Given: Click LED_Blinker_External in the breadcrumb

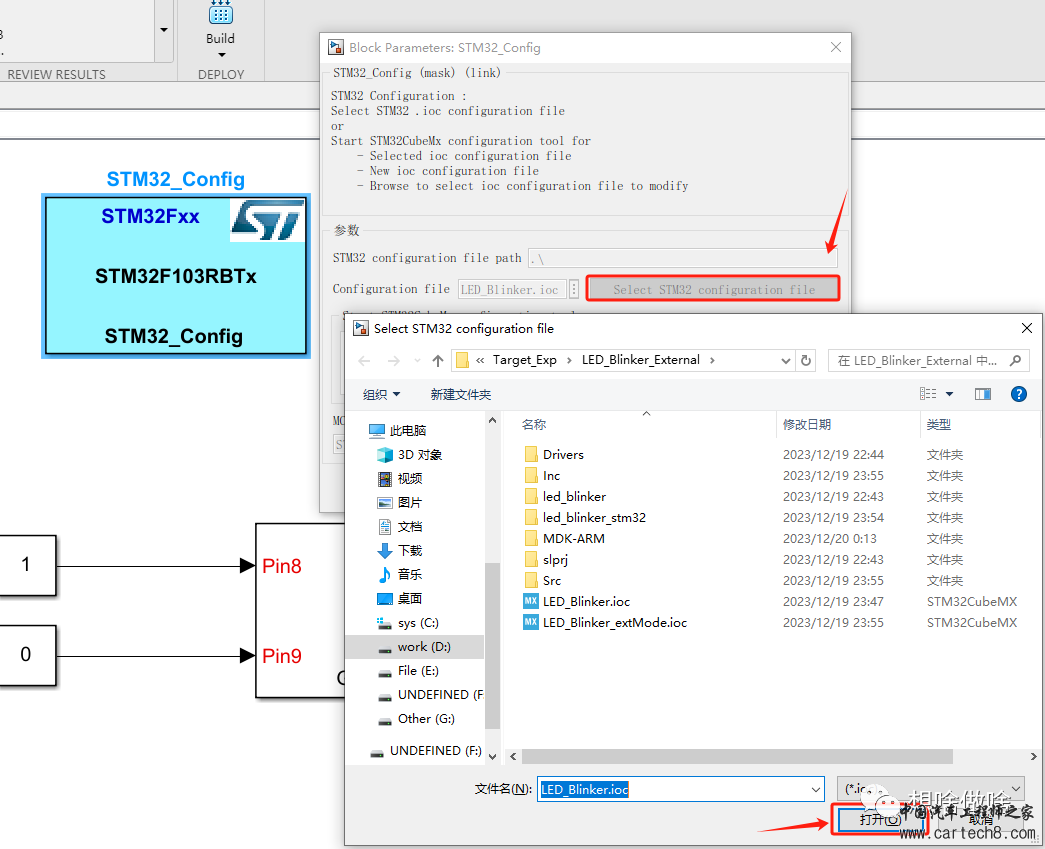Looking at the screenshot, I should [640, 360].
